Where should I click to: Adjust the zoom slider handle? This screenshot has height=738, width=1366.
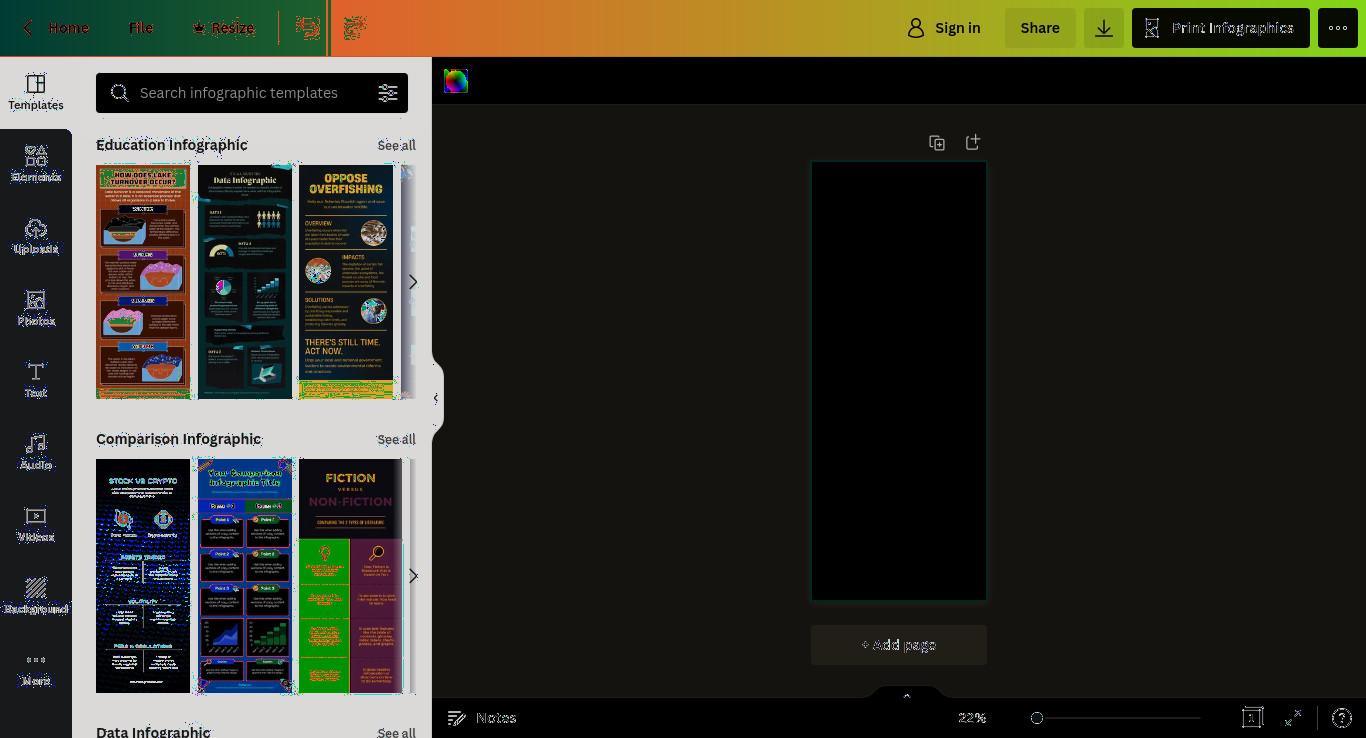(1037, 718)
